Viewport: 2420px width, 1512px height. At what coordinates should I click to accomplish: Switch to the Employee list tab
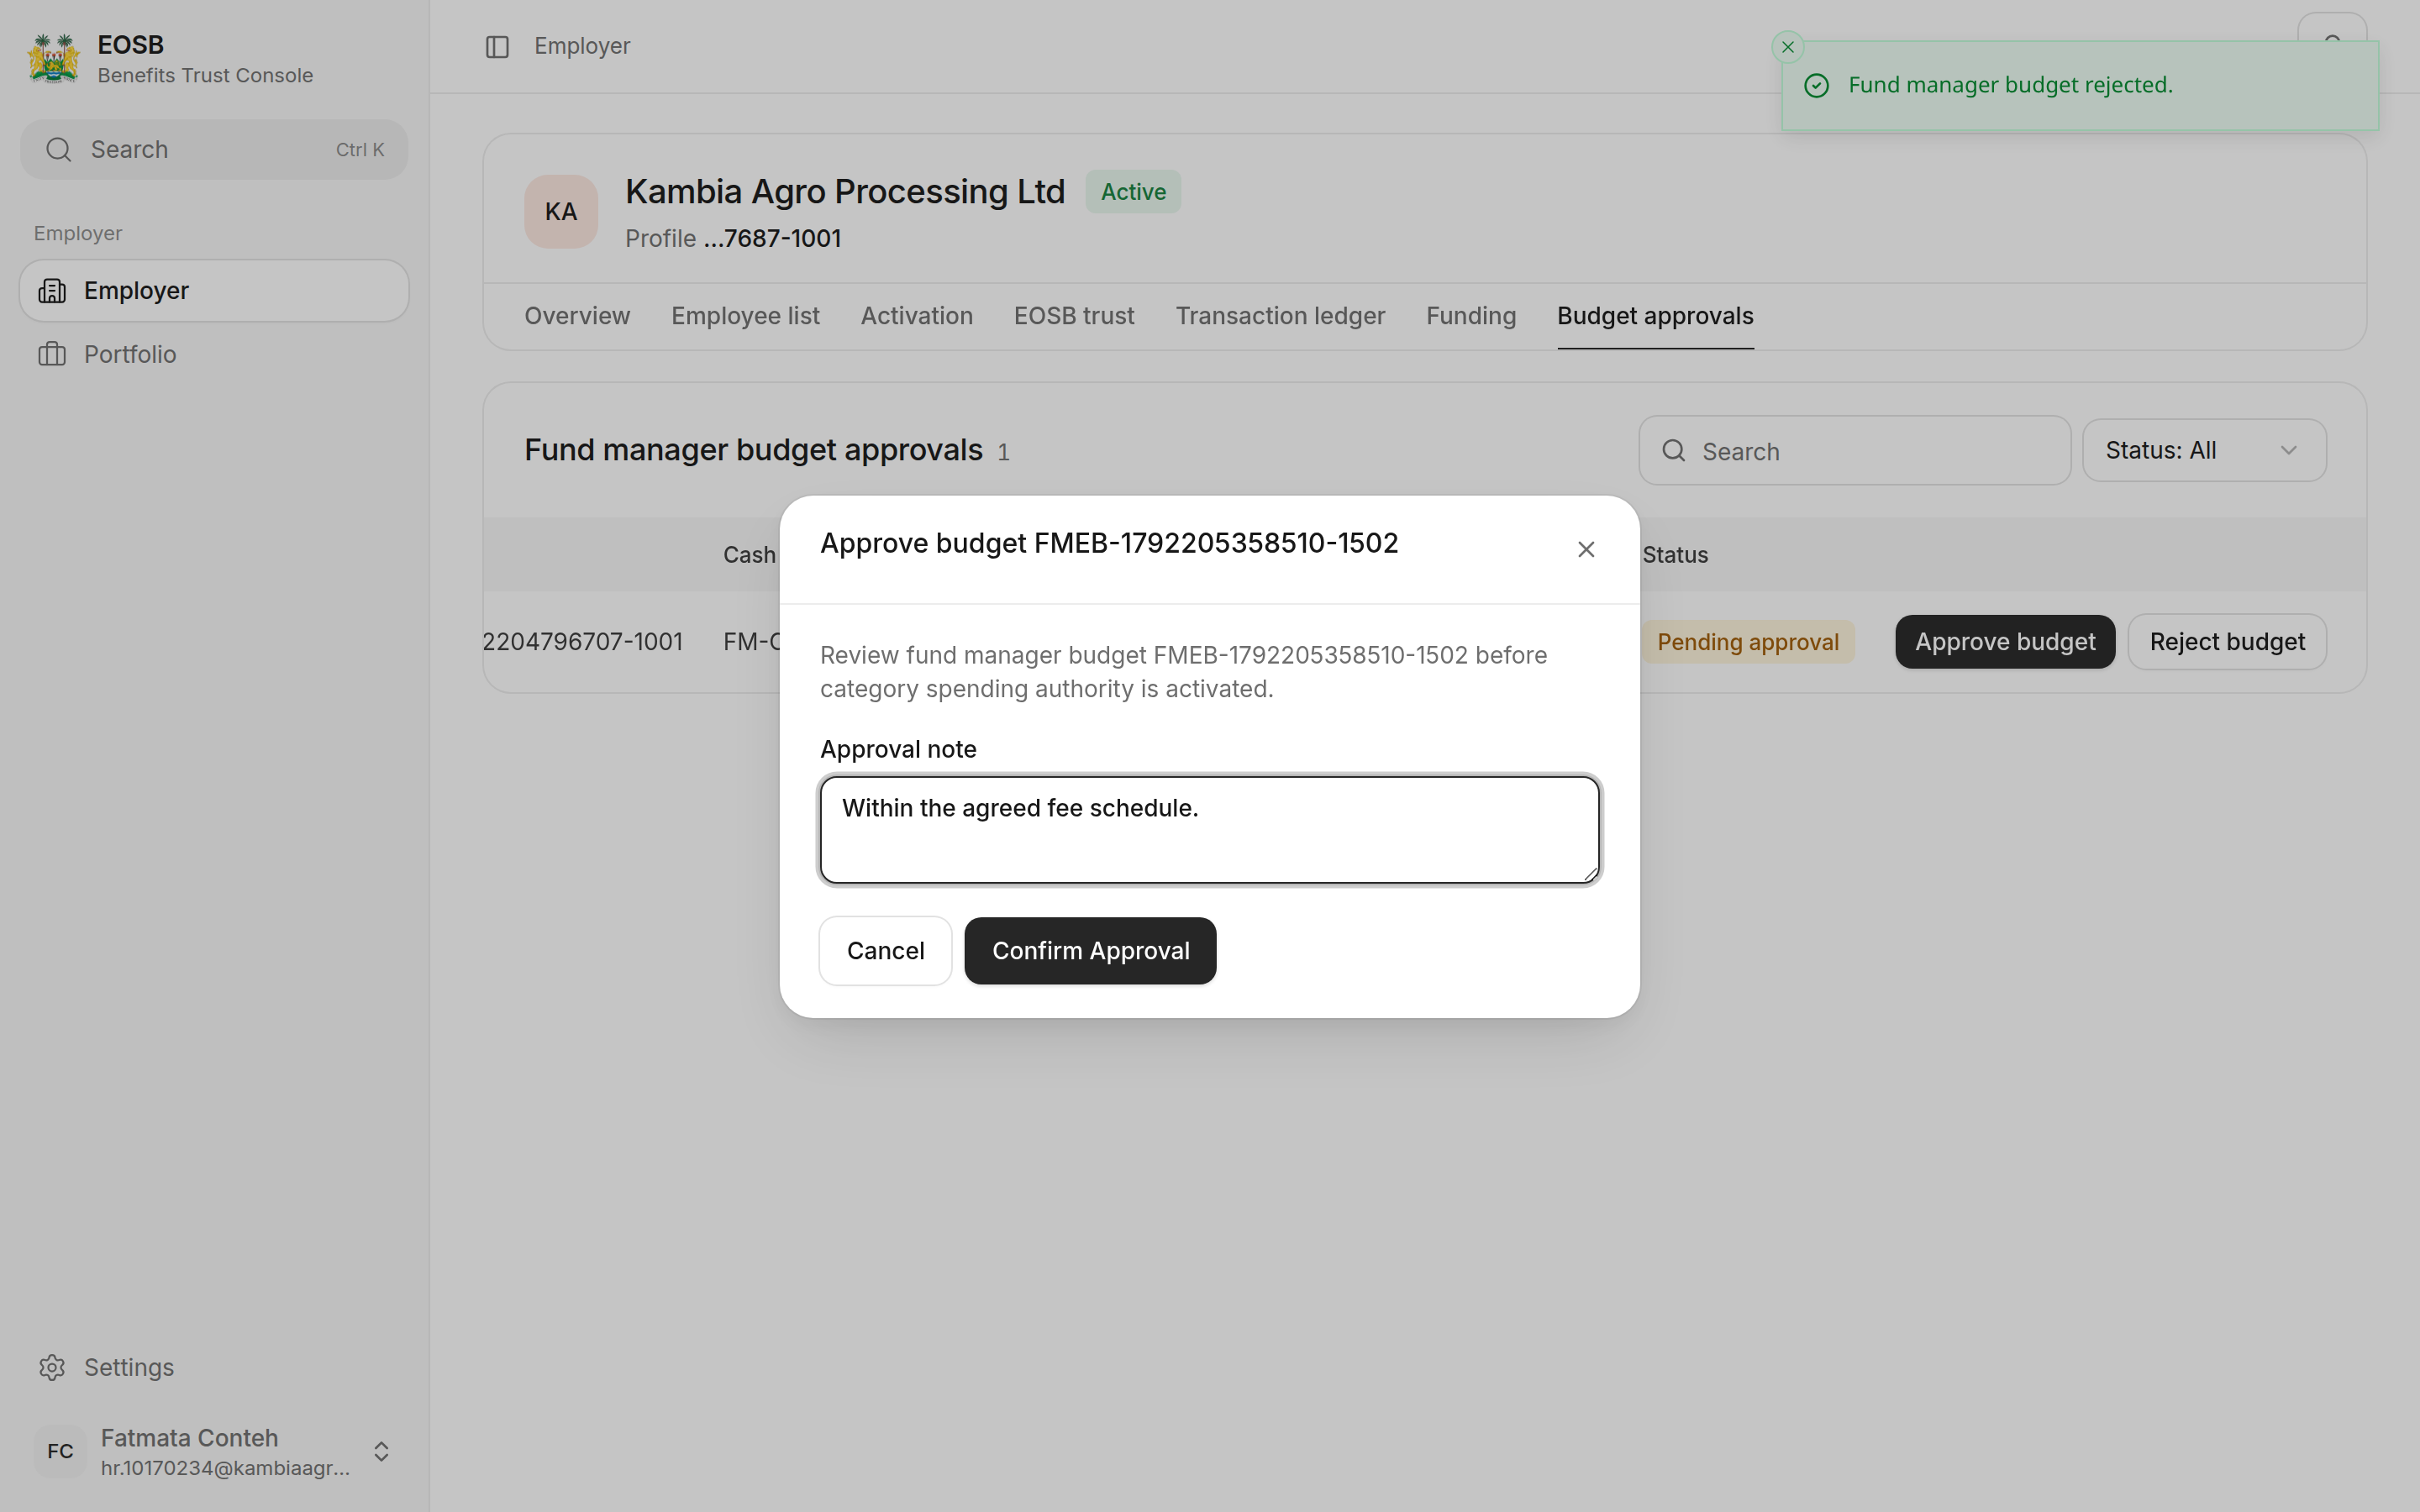(745, 316)
